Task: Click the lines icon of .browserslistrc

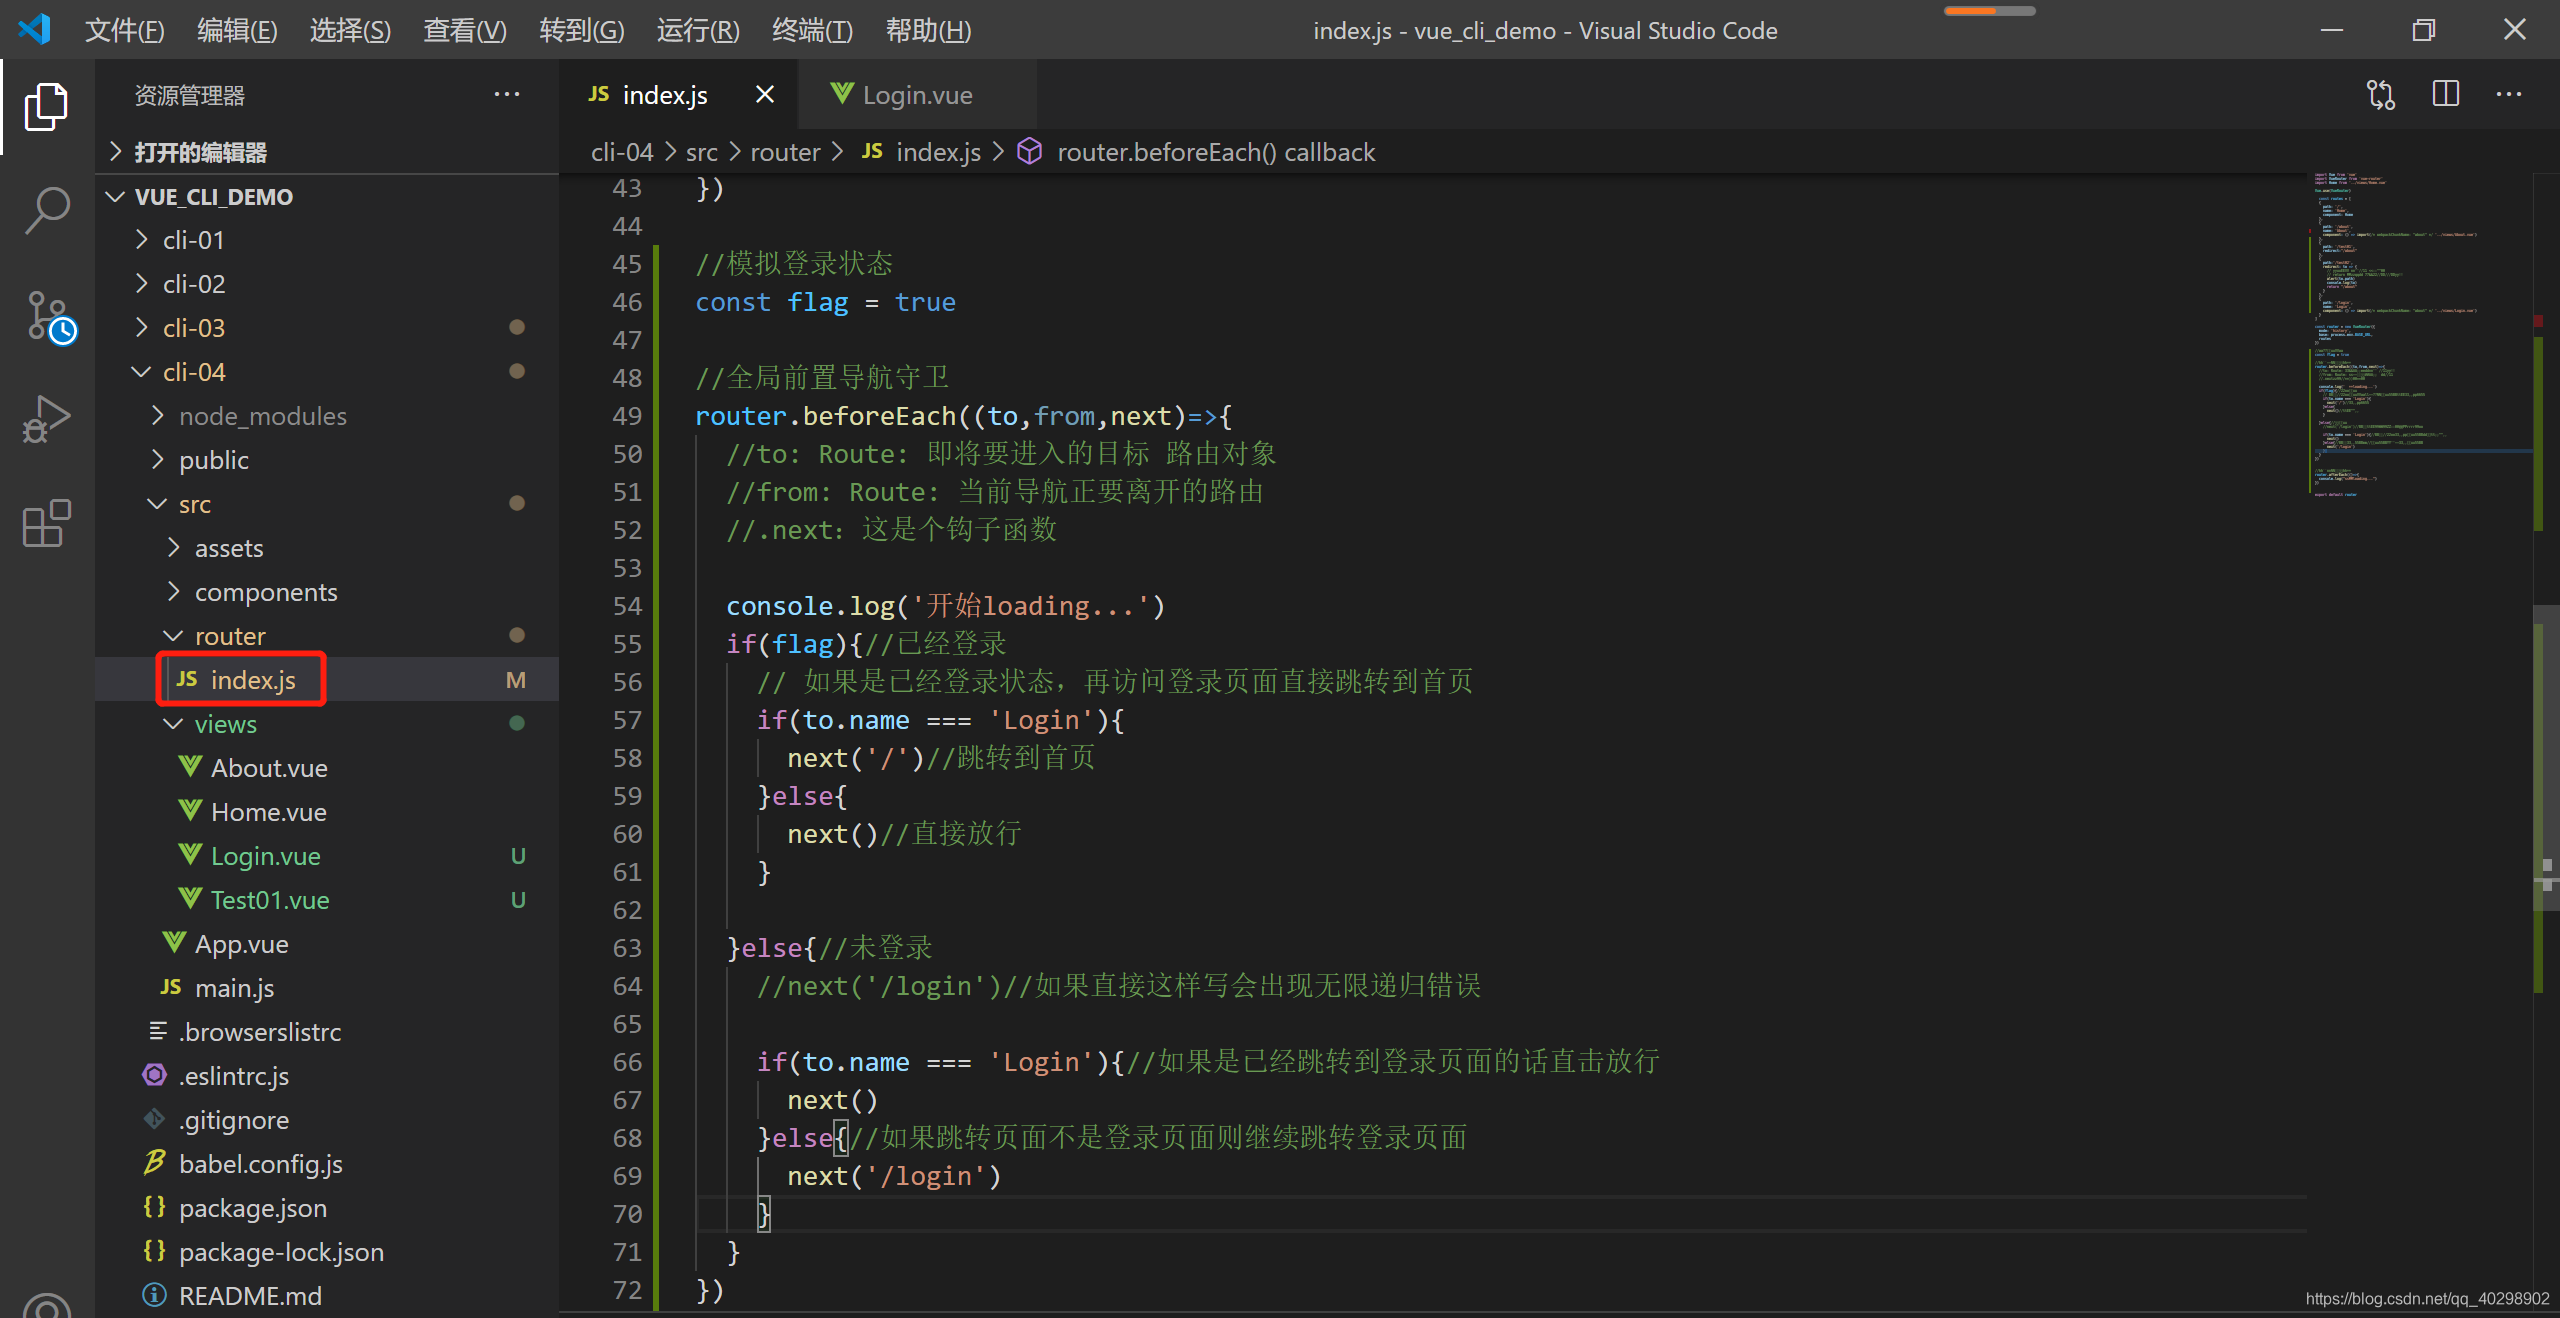Action: click(158, 1031)
